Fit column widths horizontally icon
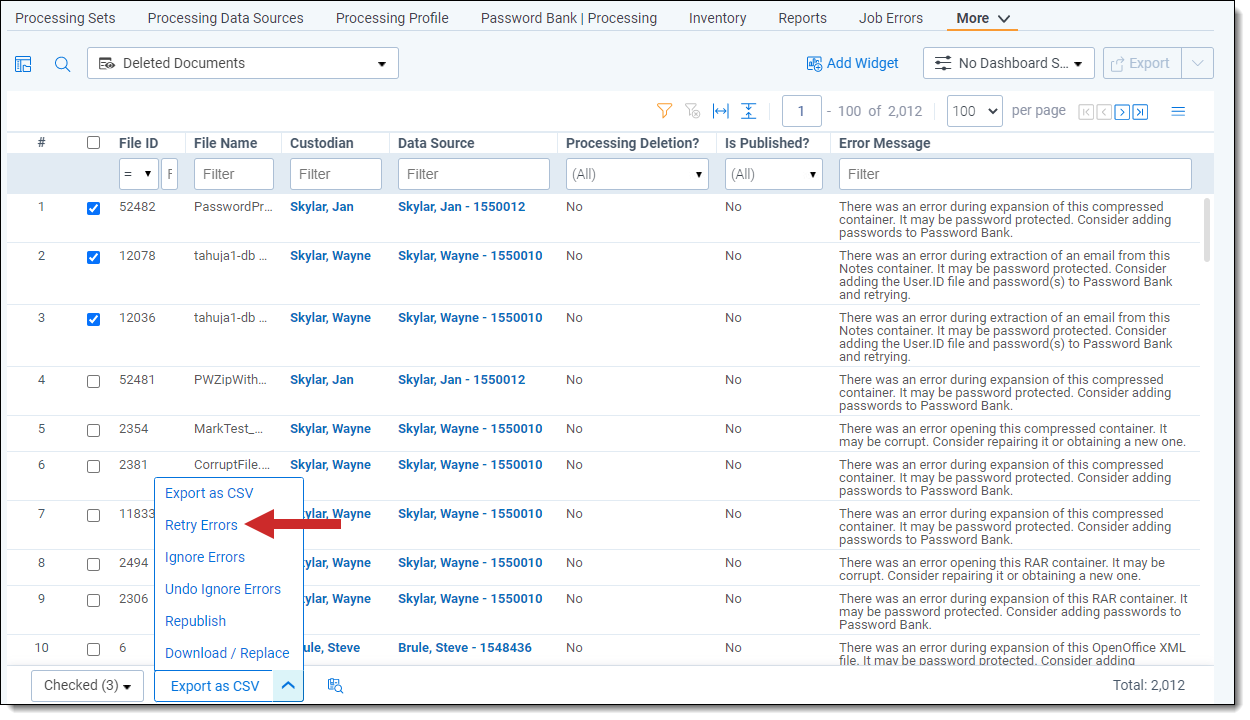Screen dimensions: 1250x720 (720, 111)
